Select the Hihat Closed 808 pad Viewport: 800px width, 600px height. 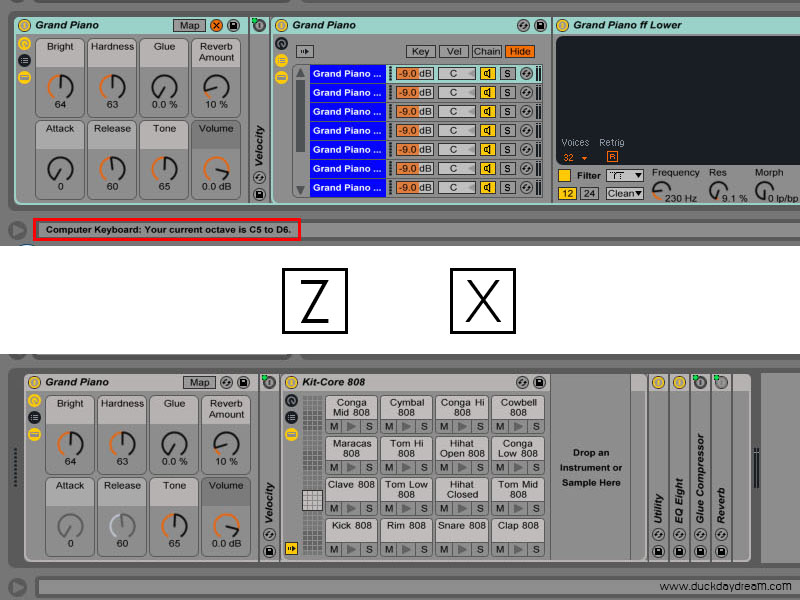coord(462,490)
